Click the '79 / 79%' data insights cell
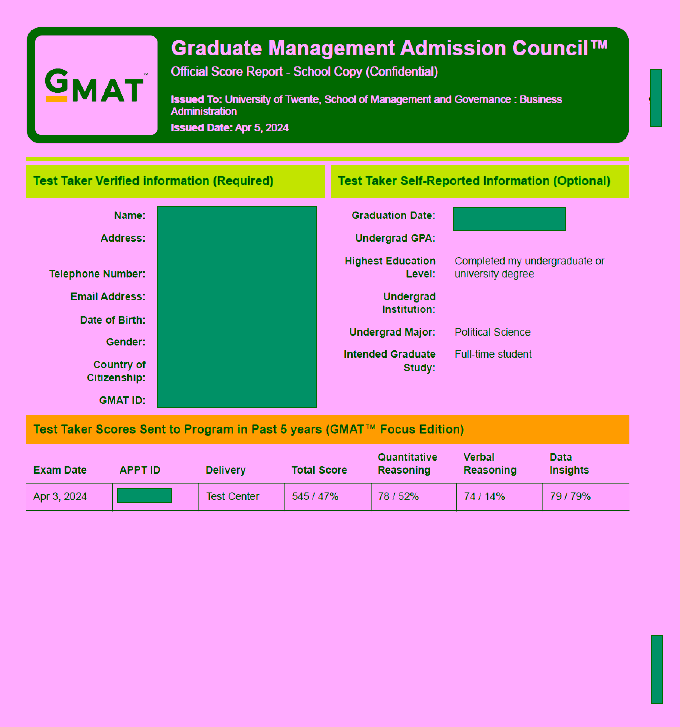 (571, 497)
